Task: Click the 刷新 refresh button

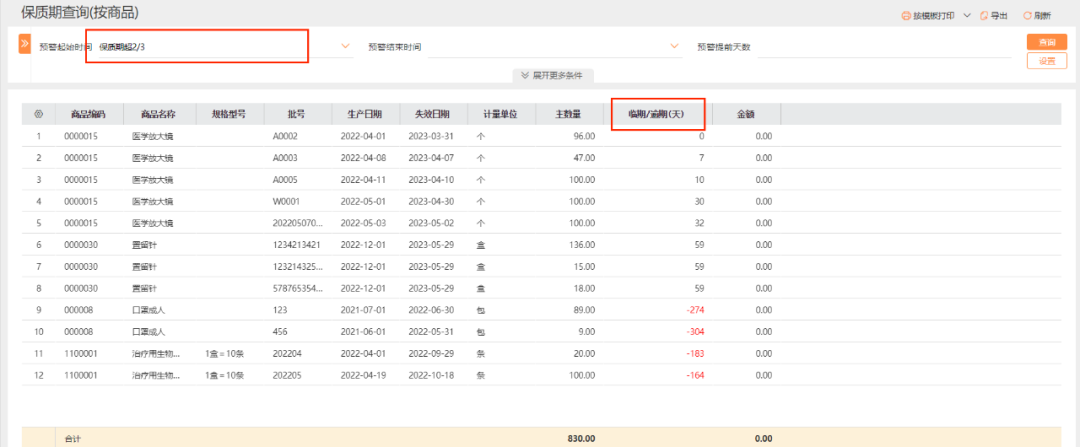Action: click(1037, 15)
